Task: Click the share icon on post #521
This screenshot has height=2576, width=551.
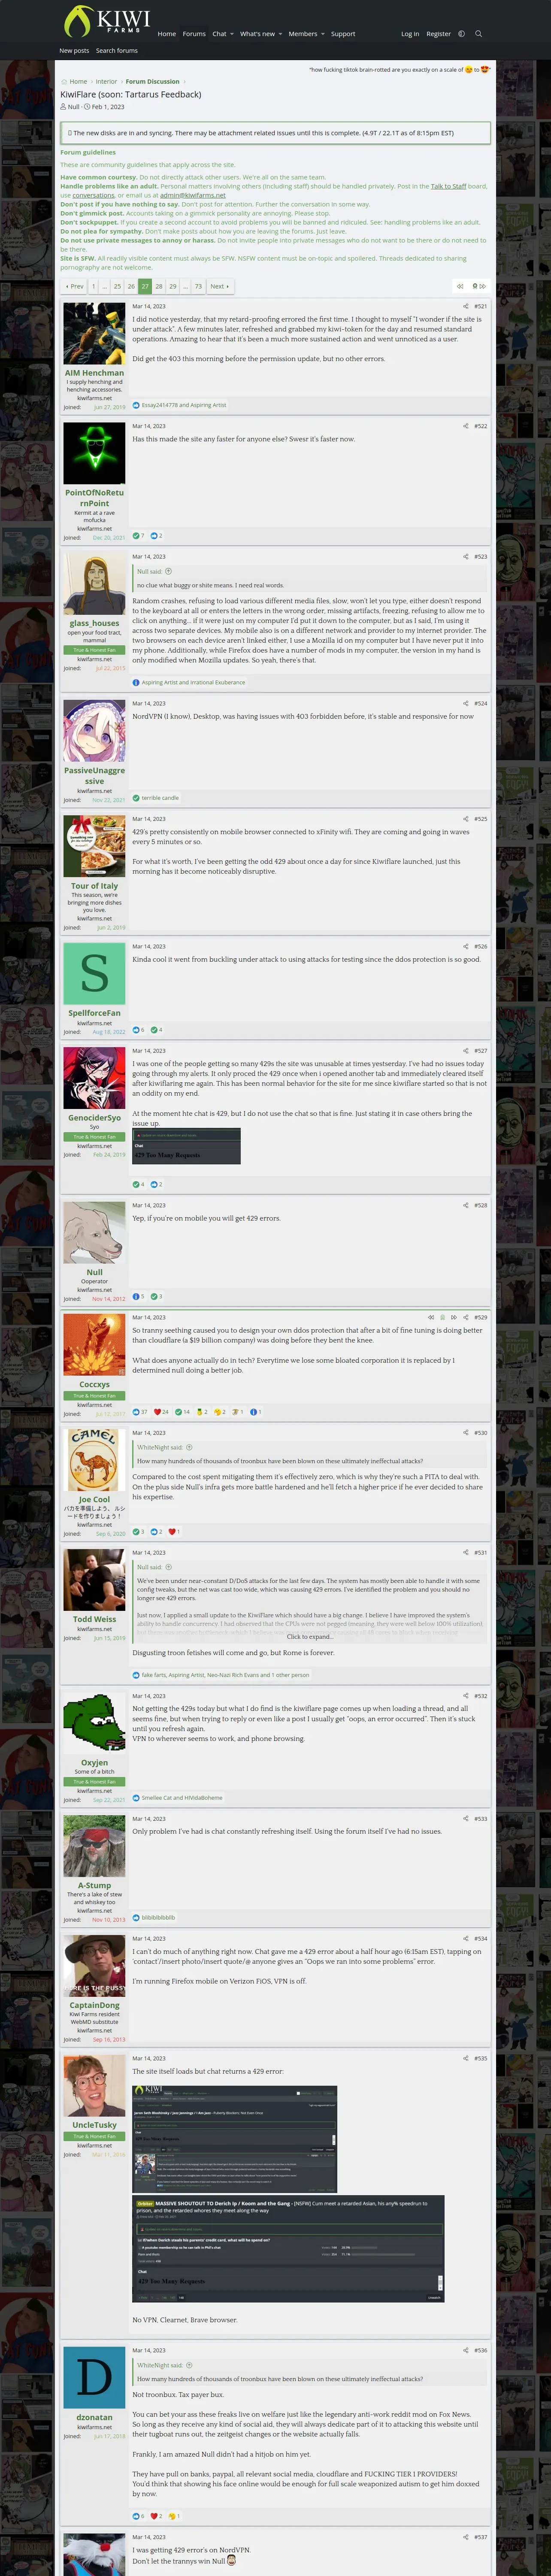Action: click(465, 306)
